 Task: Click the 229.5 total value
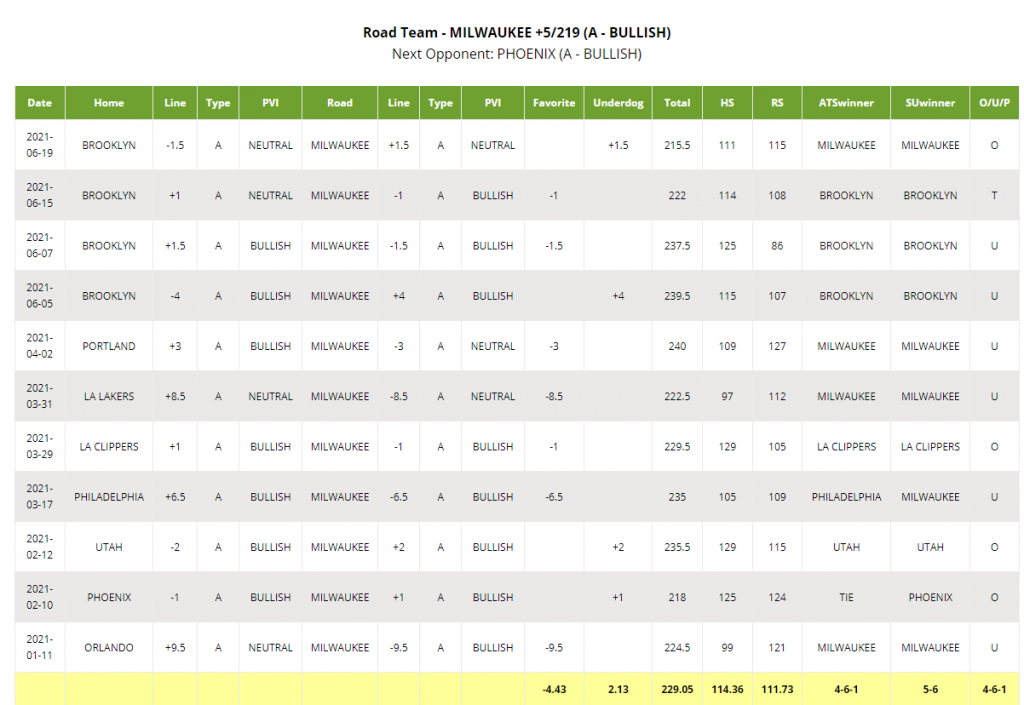677,446
